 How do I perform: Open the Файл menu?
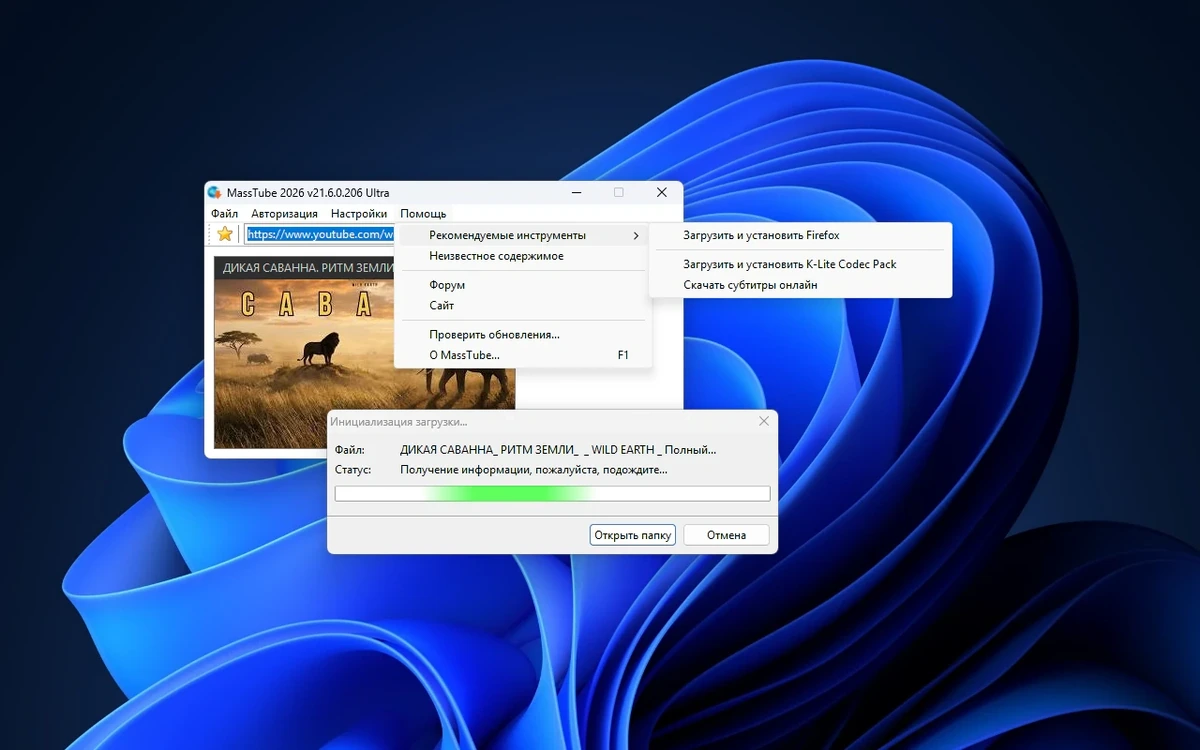pyautogui.click(x=225, y=213)
